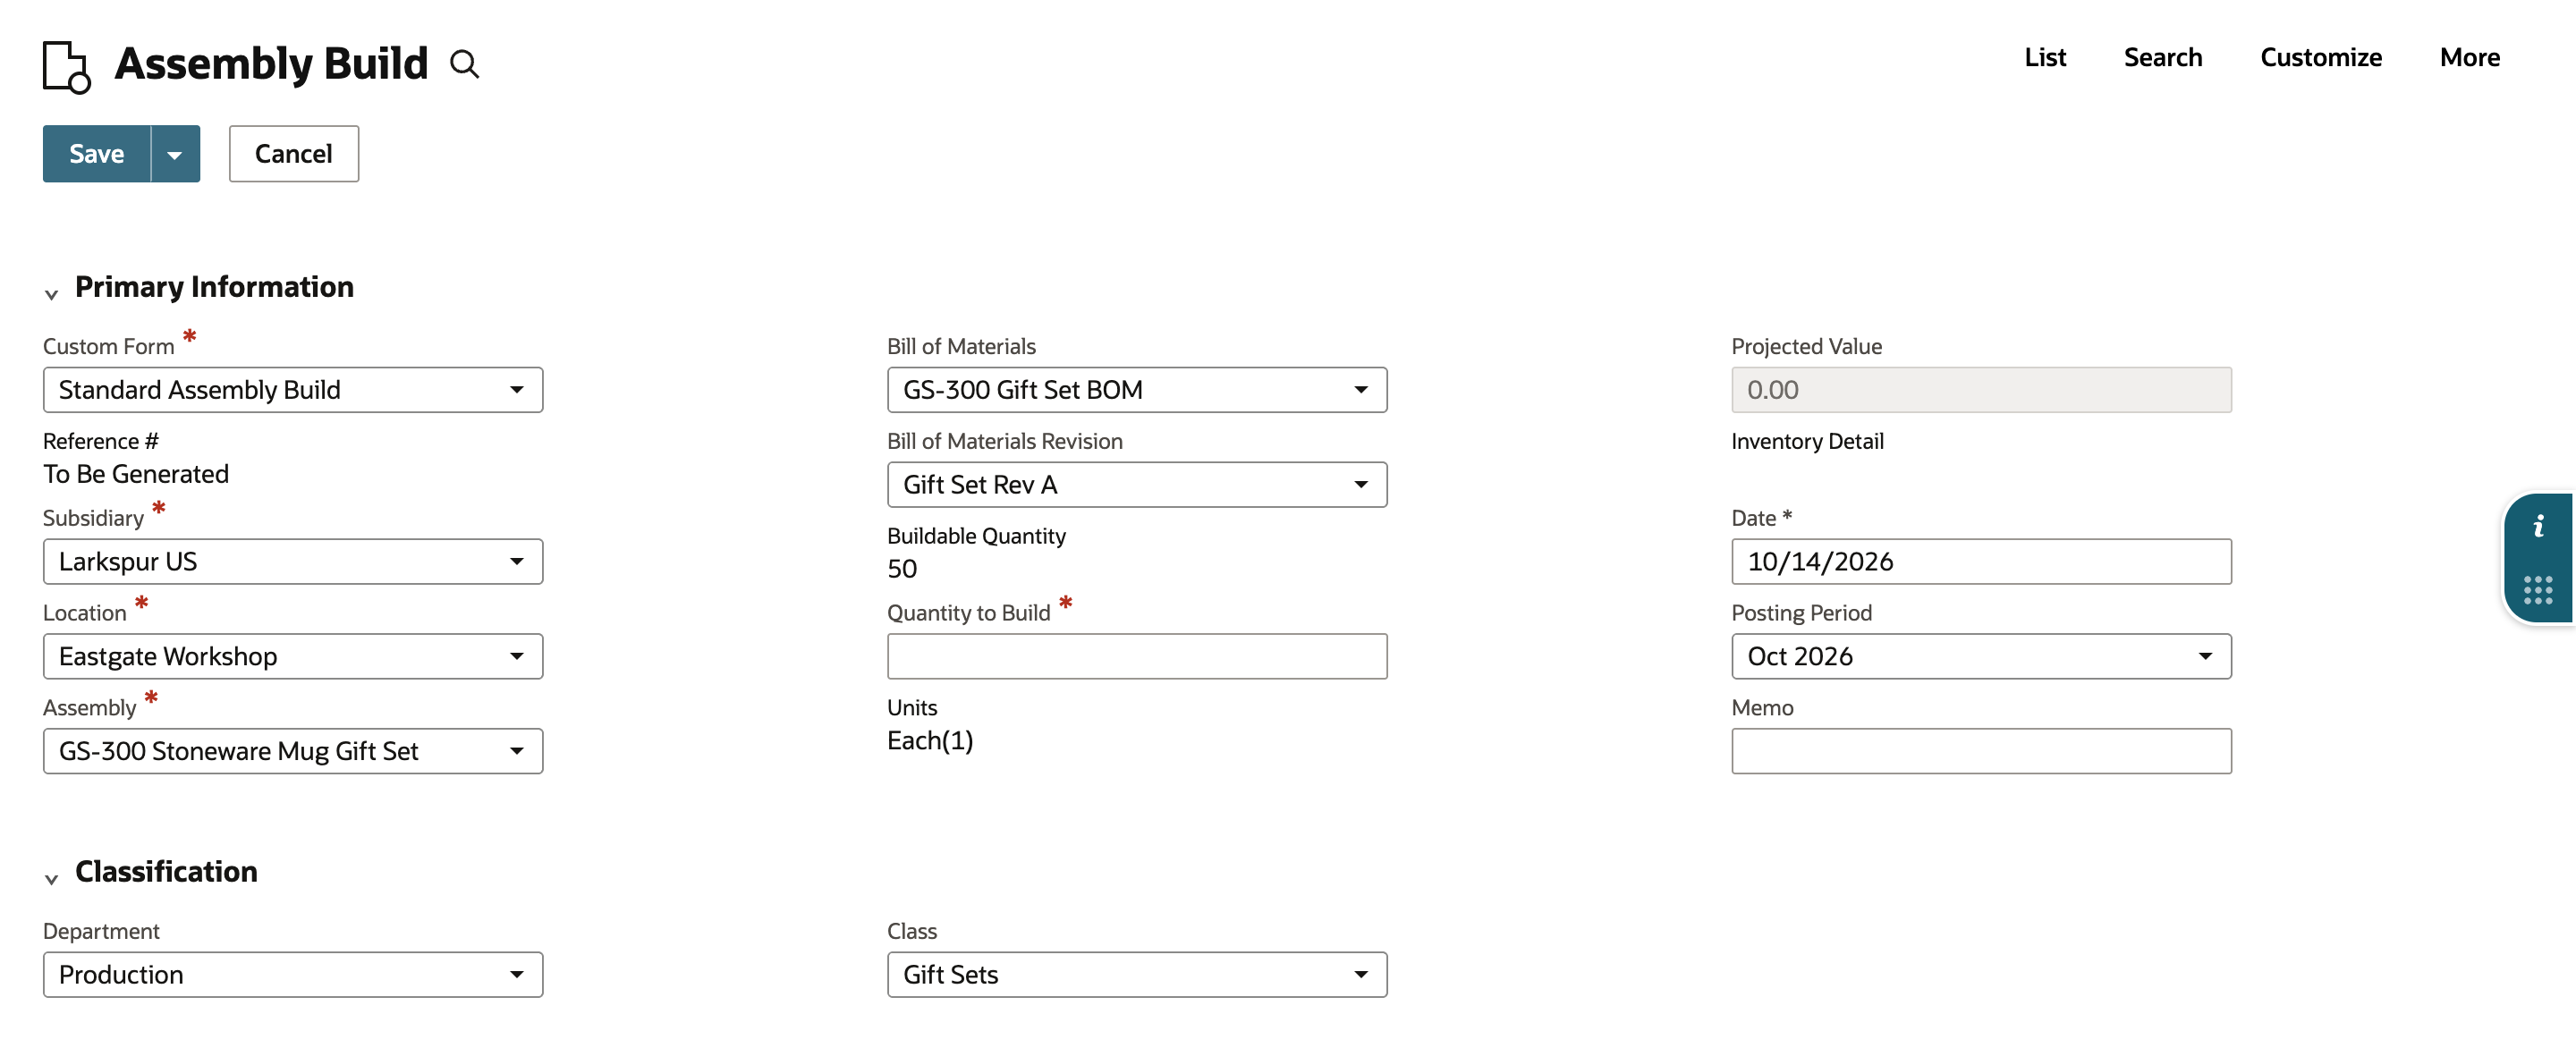Click the 'To Be Generated' reference text
Image resolution: width=2576 pixels, height=1048 pixels.
136,474
